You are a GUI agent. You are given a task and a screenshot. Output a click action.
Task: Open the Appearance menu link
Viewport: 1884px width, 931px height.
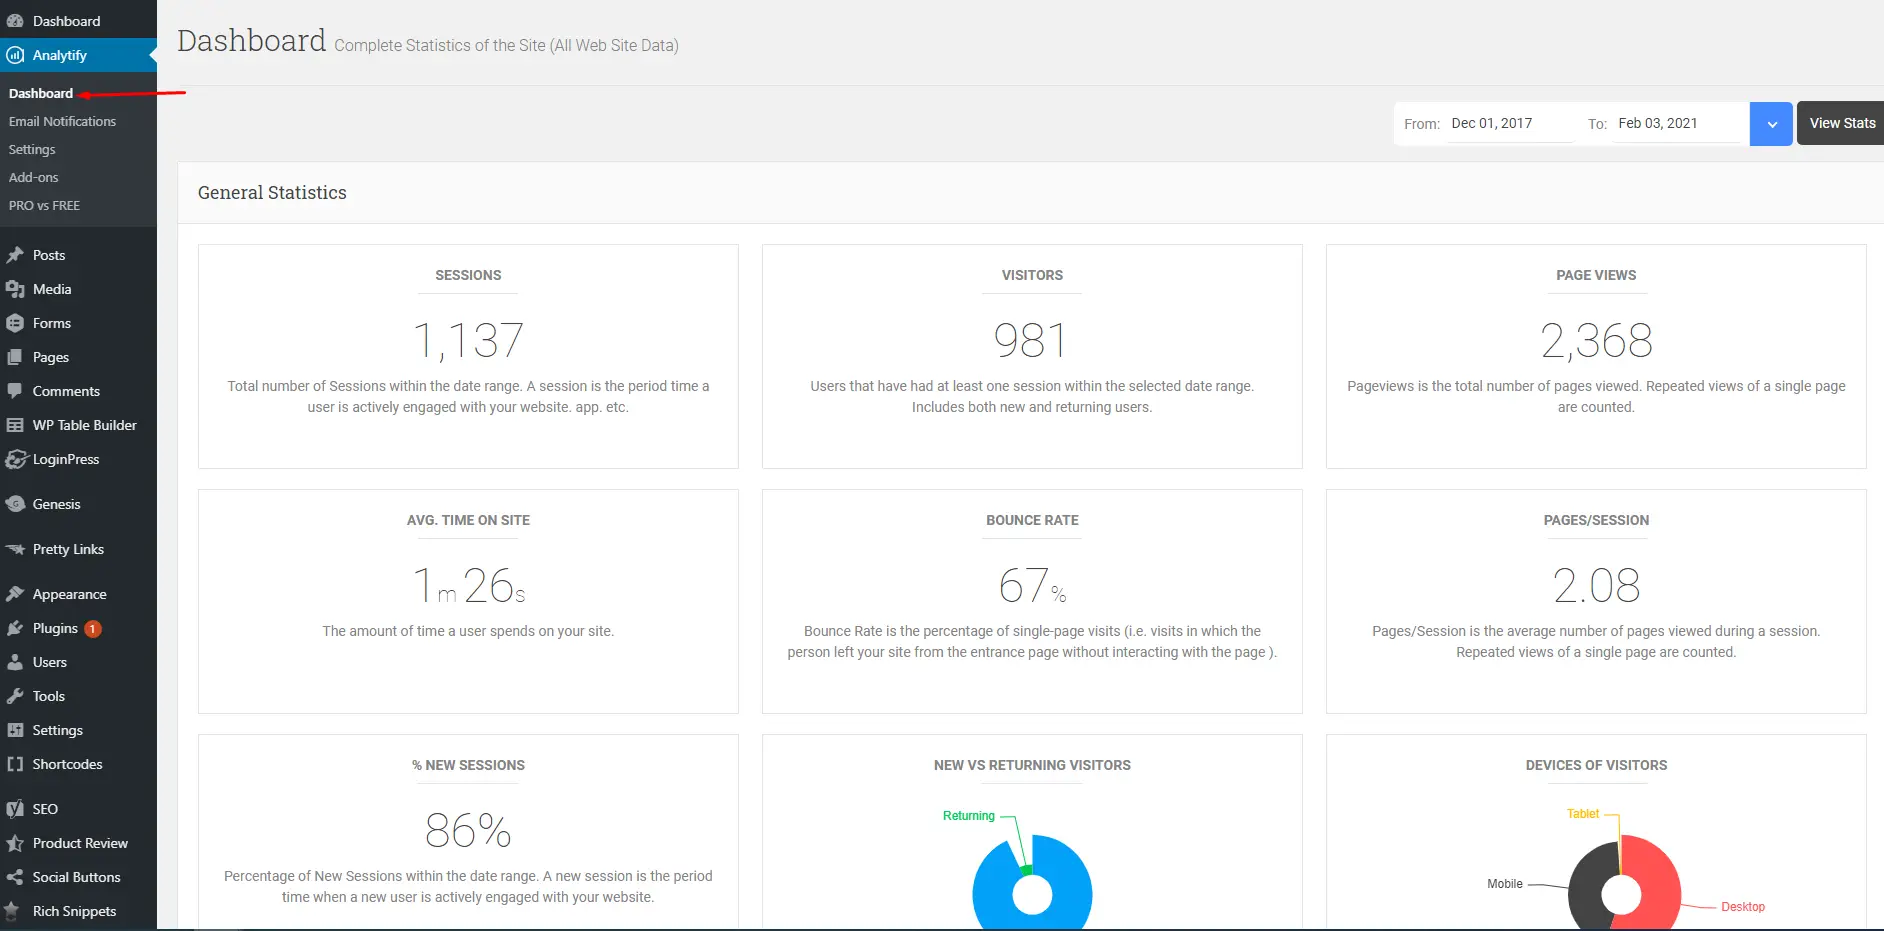[70, 594]
